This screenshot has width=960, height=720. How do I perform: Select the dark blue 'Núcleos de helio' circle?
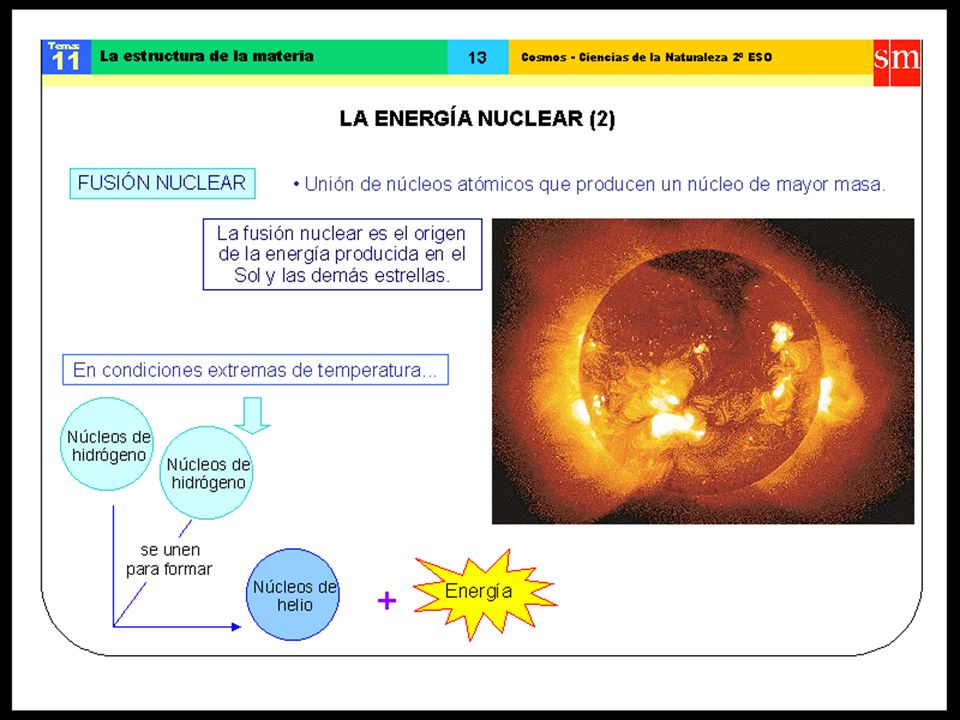point(293,594)
